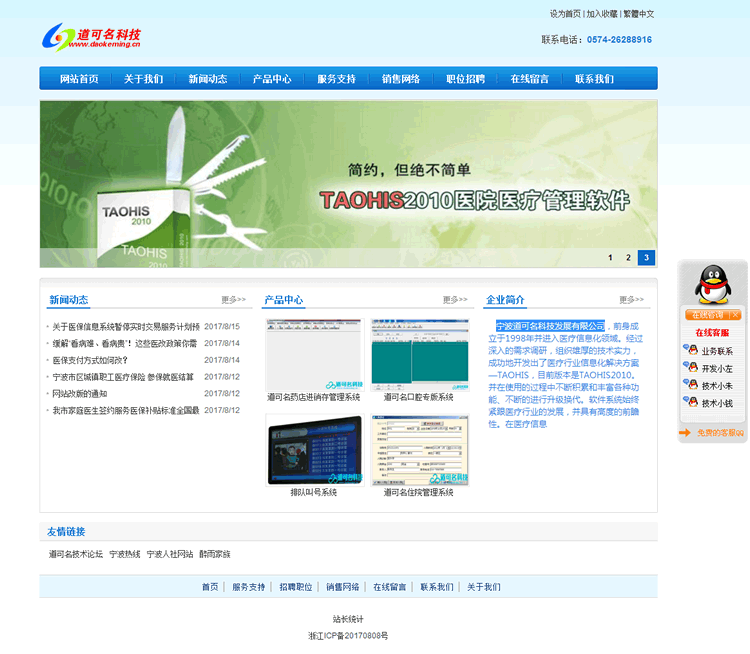Select banner slide 3 indicator
The image size is (750, 654).
point(646,258)
